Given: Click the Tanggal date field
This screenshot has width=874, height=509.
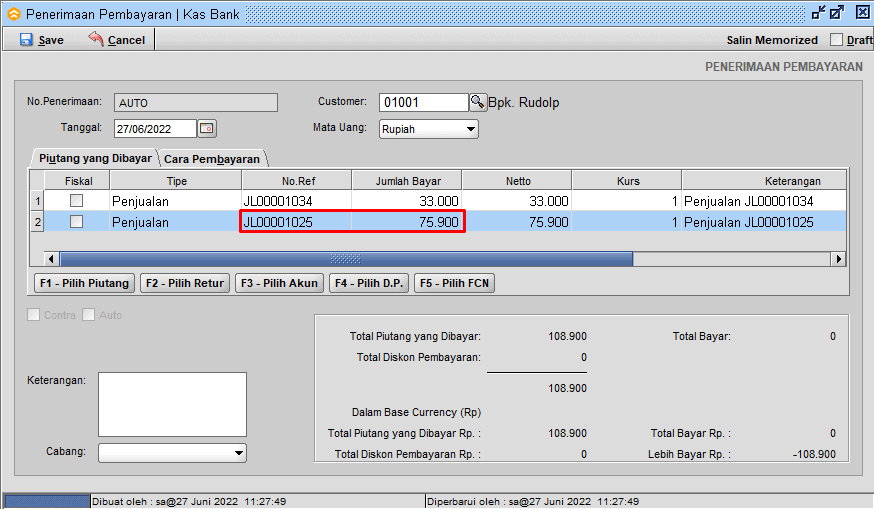Looking at the screenshot, I should 156,129.
